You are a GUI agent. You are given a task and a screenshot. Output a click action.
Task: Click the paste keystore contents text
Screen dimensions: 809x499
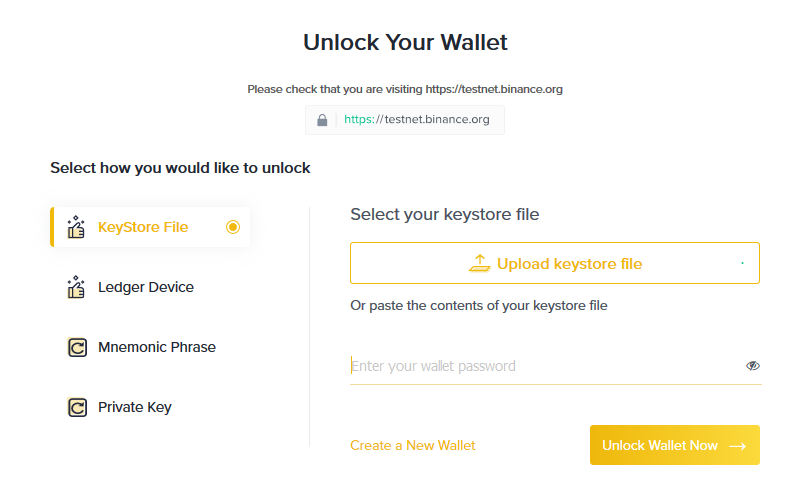(479, 305)
